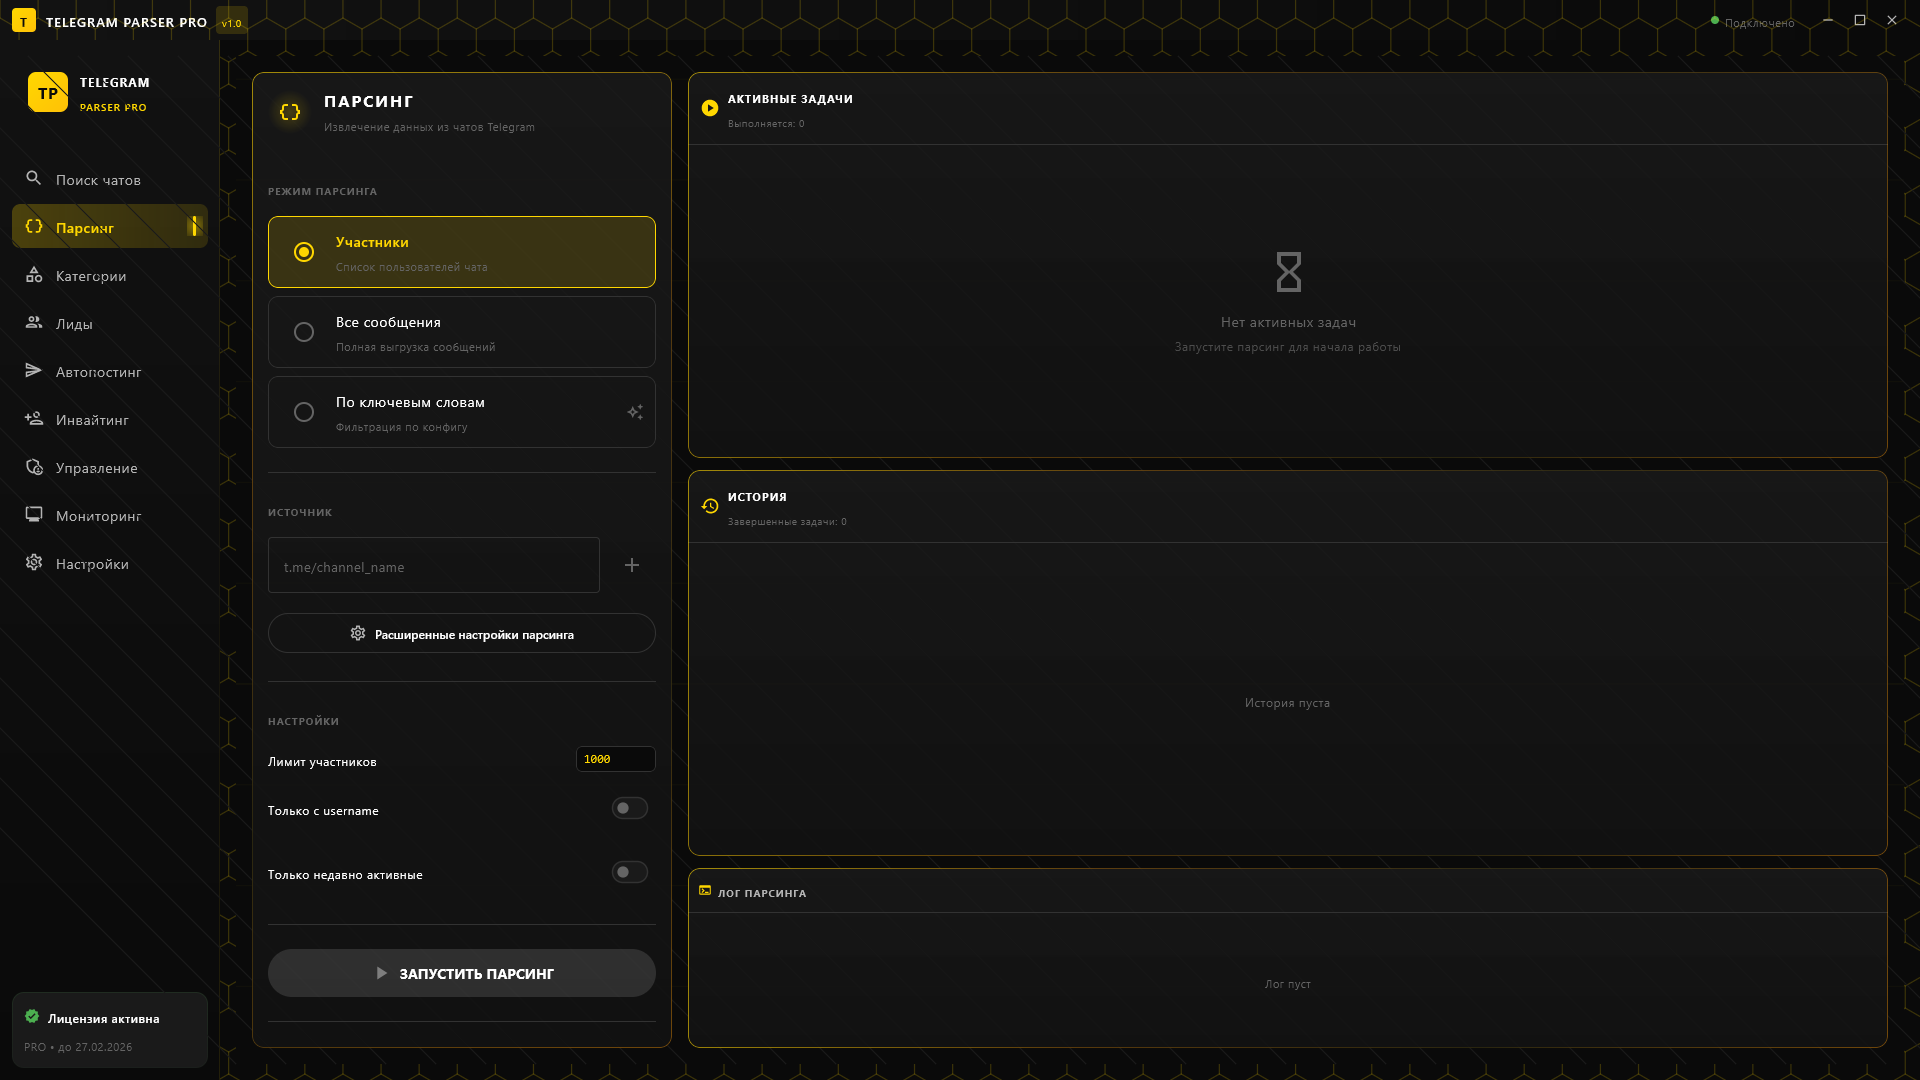Click the people icon next to Лиды
The height and width of the screenshot is (1080, 1920).
point(34,322)
